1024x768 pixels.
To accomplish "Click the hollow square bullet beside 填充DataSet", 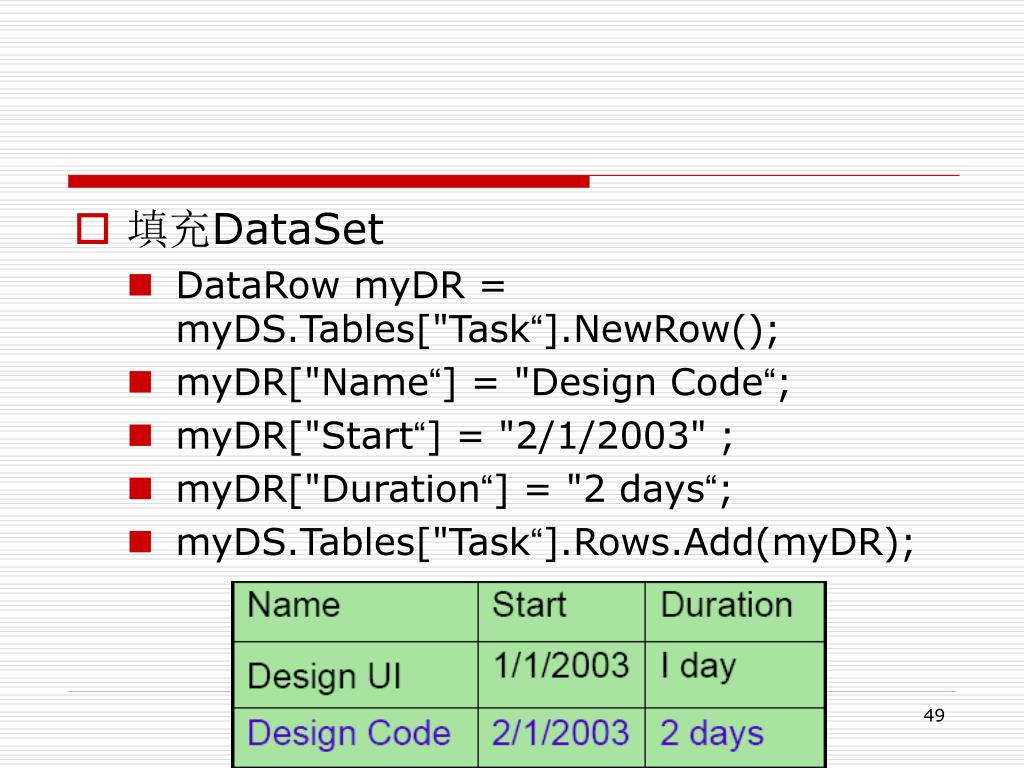I will pos(91,231).
